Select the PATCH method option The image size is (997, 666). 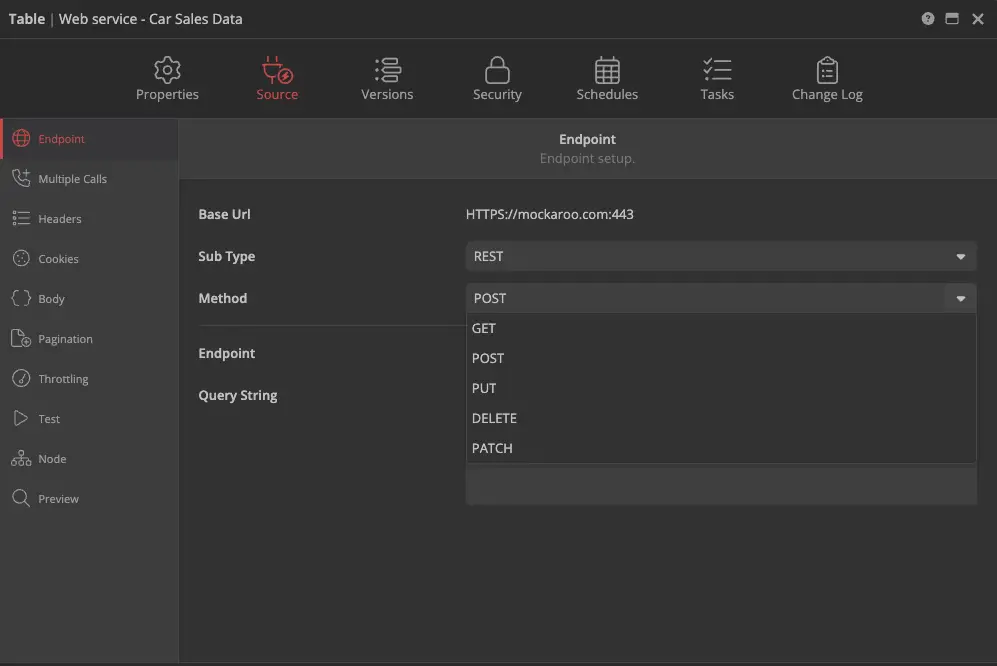pyautogui.click(x=492, y=448)
